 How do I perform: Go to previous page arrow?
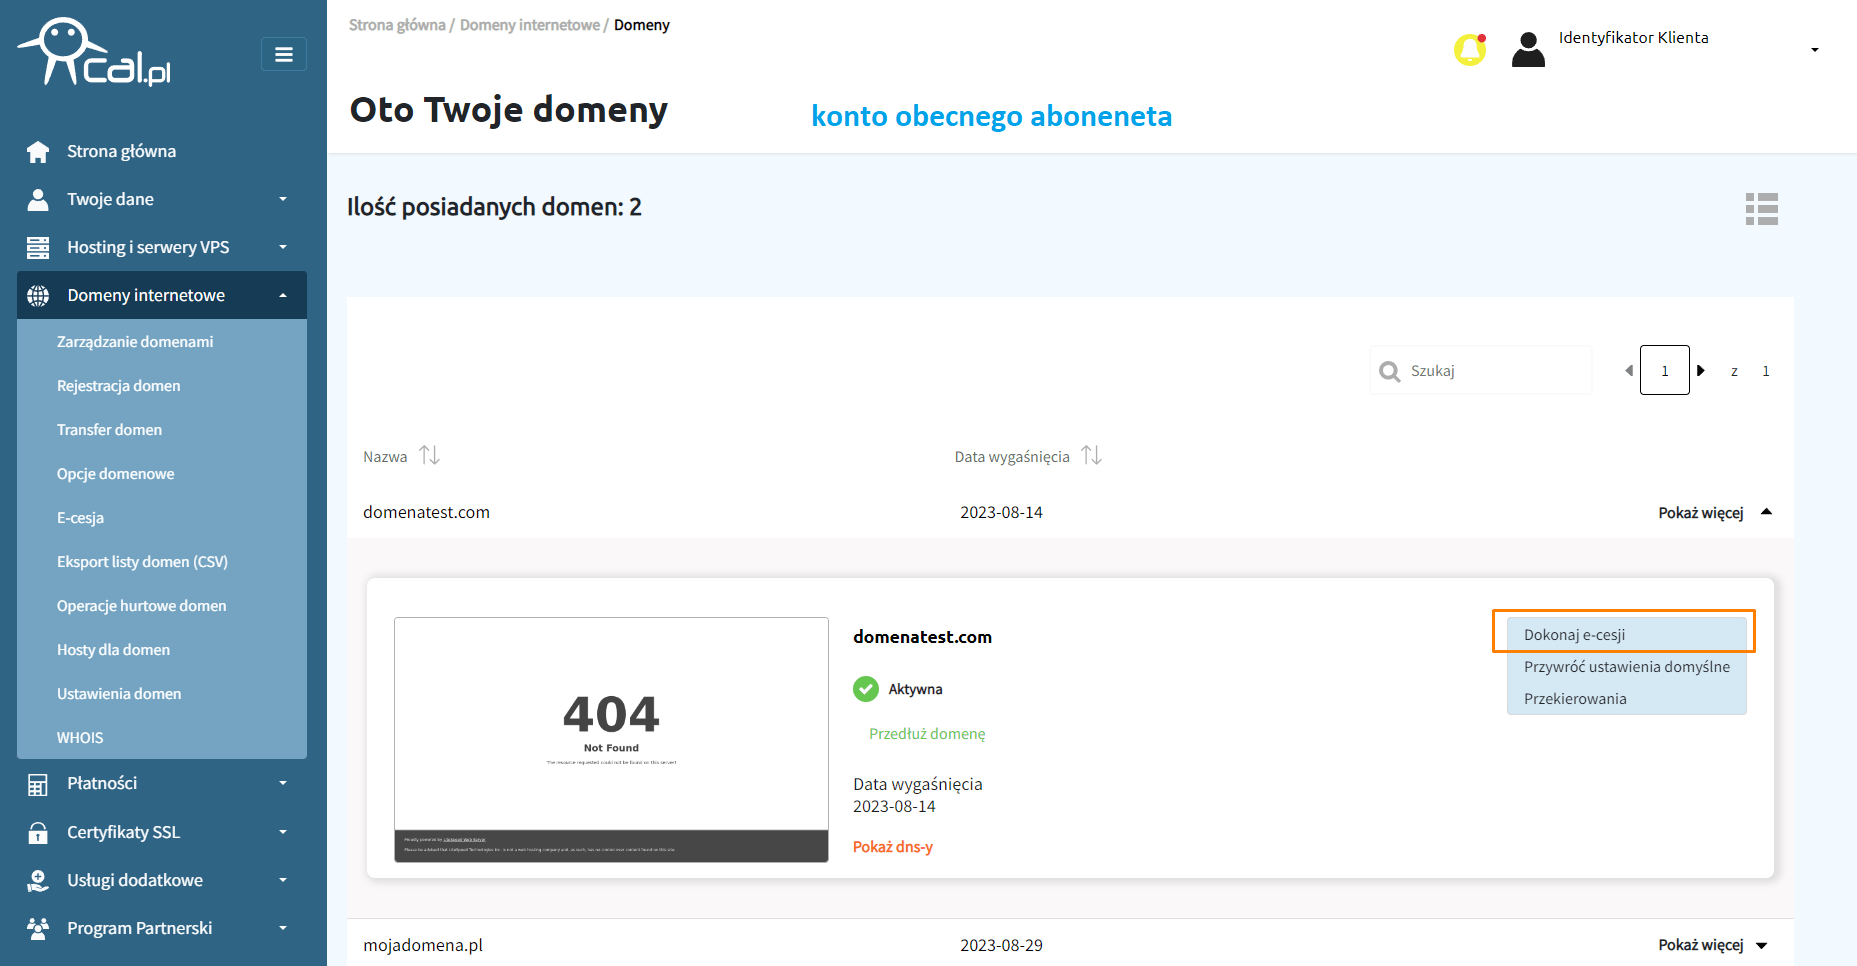point(1629,371)
